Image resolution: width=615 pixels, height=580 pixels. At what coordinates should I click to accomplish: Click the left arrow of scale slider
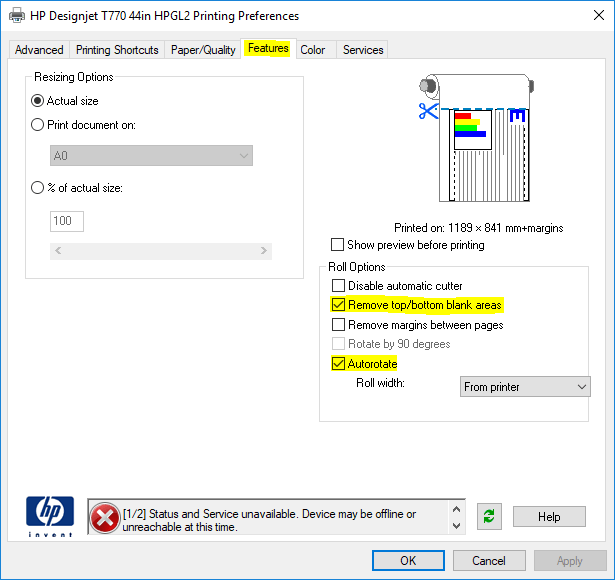(x=58, y=251)
